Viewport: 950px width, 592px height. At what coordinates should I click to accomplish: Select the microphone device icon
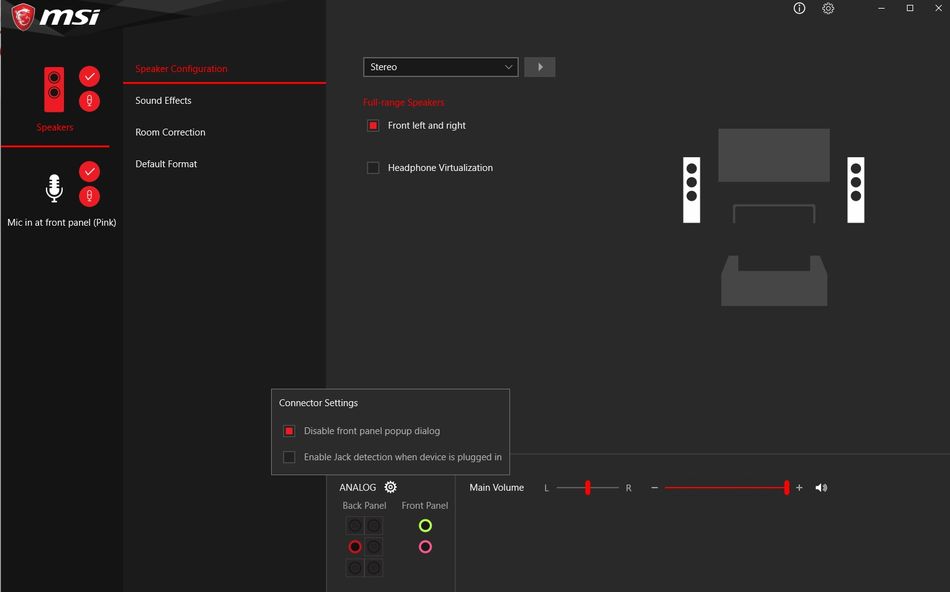[54, 188]
